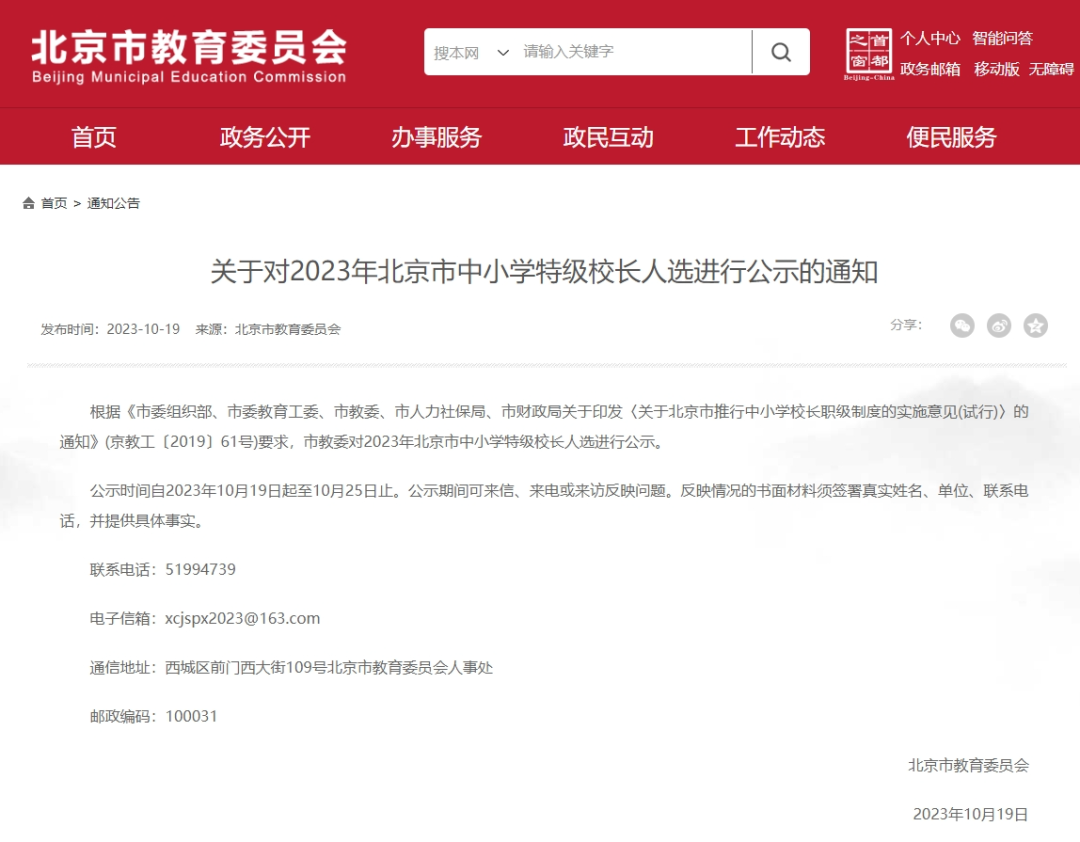Screen dimensions: 1080x842
Task: Share via the WeChat icon
Action: (962, 325)
